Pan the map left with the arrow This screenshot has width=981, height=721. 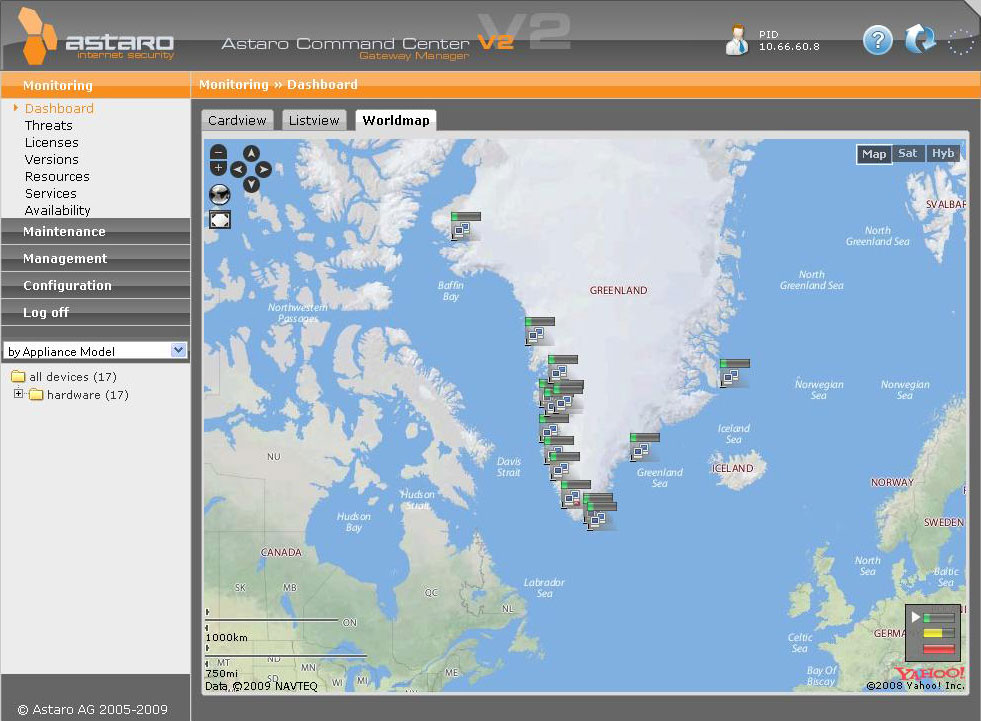[x=238, y=169]
